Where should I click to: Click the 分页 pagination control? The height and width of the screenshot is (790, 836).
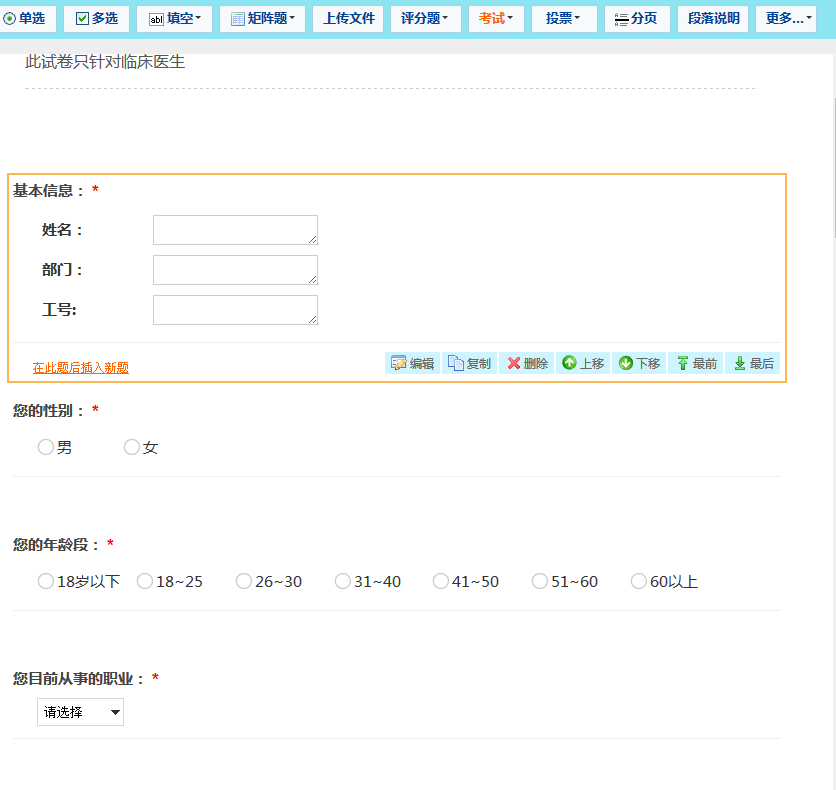(x=636, y=18)
